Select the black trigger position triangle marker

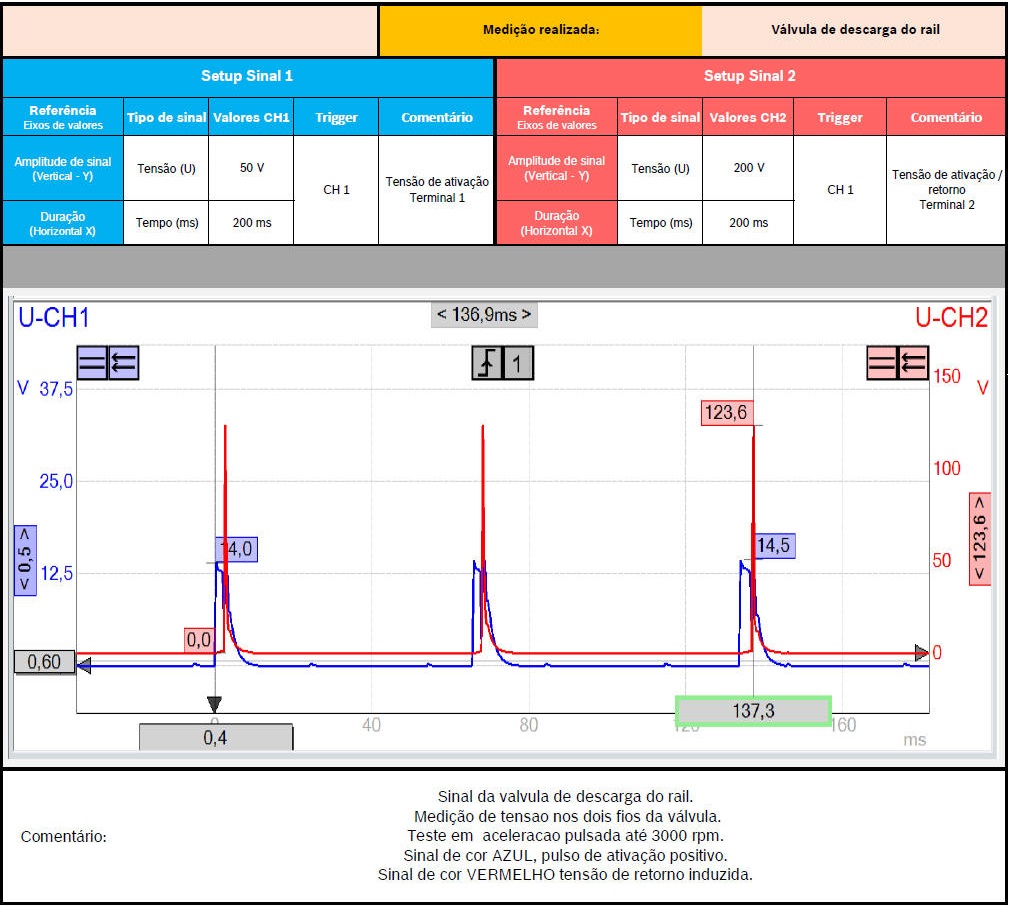213,703
